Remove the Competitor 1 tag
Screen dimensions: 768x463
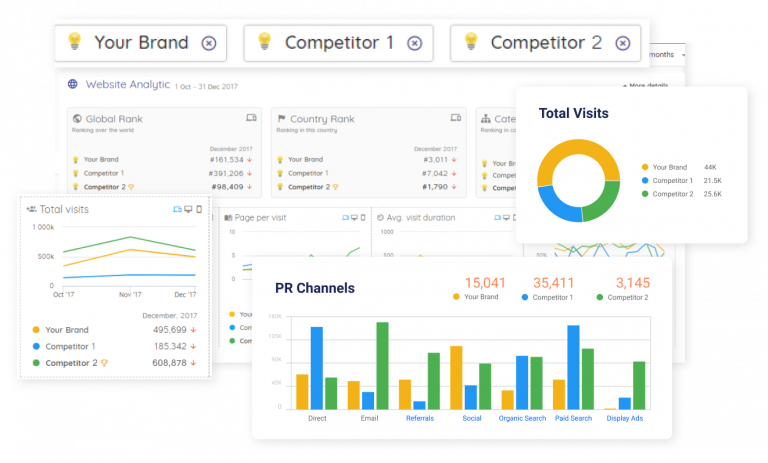(414, 43)
